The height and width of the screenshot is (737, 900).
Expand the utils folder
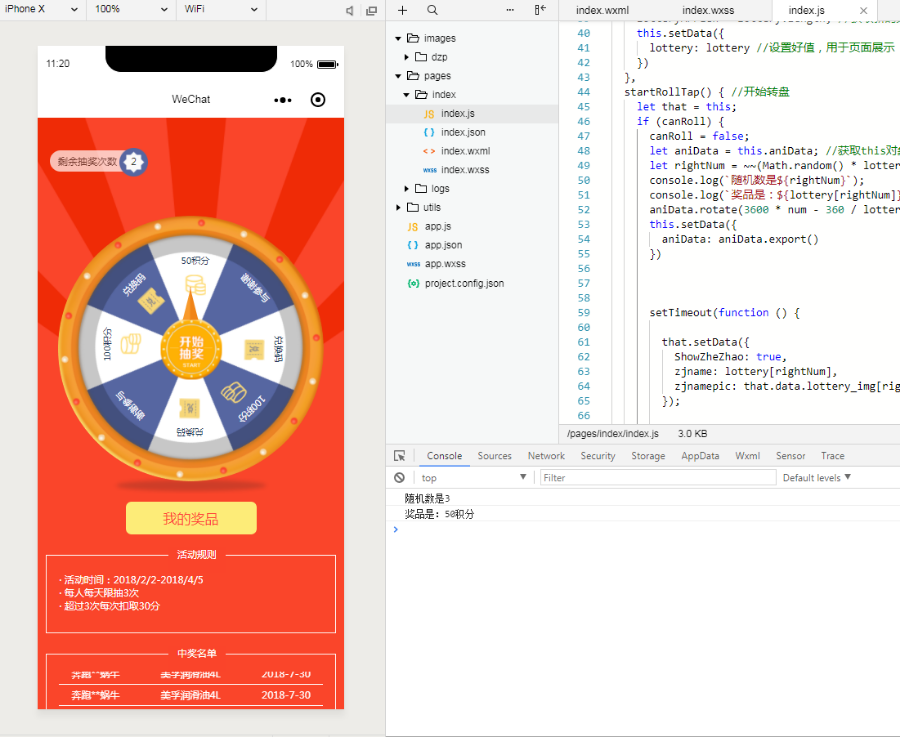(398, 207)
